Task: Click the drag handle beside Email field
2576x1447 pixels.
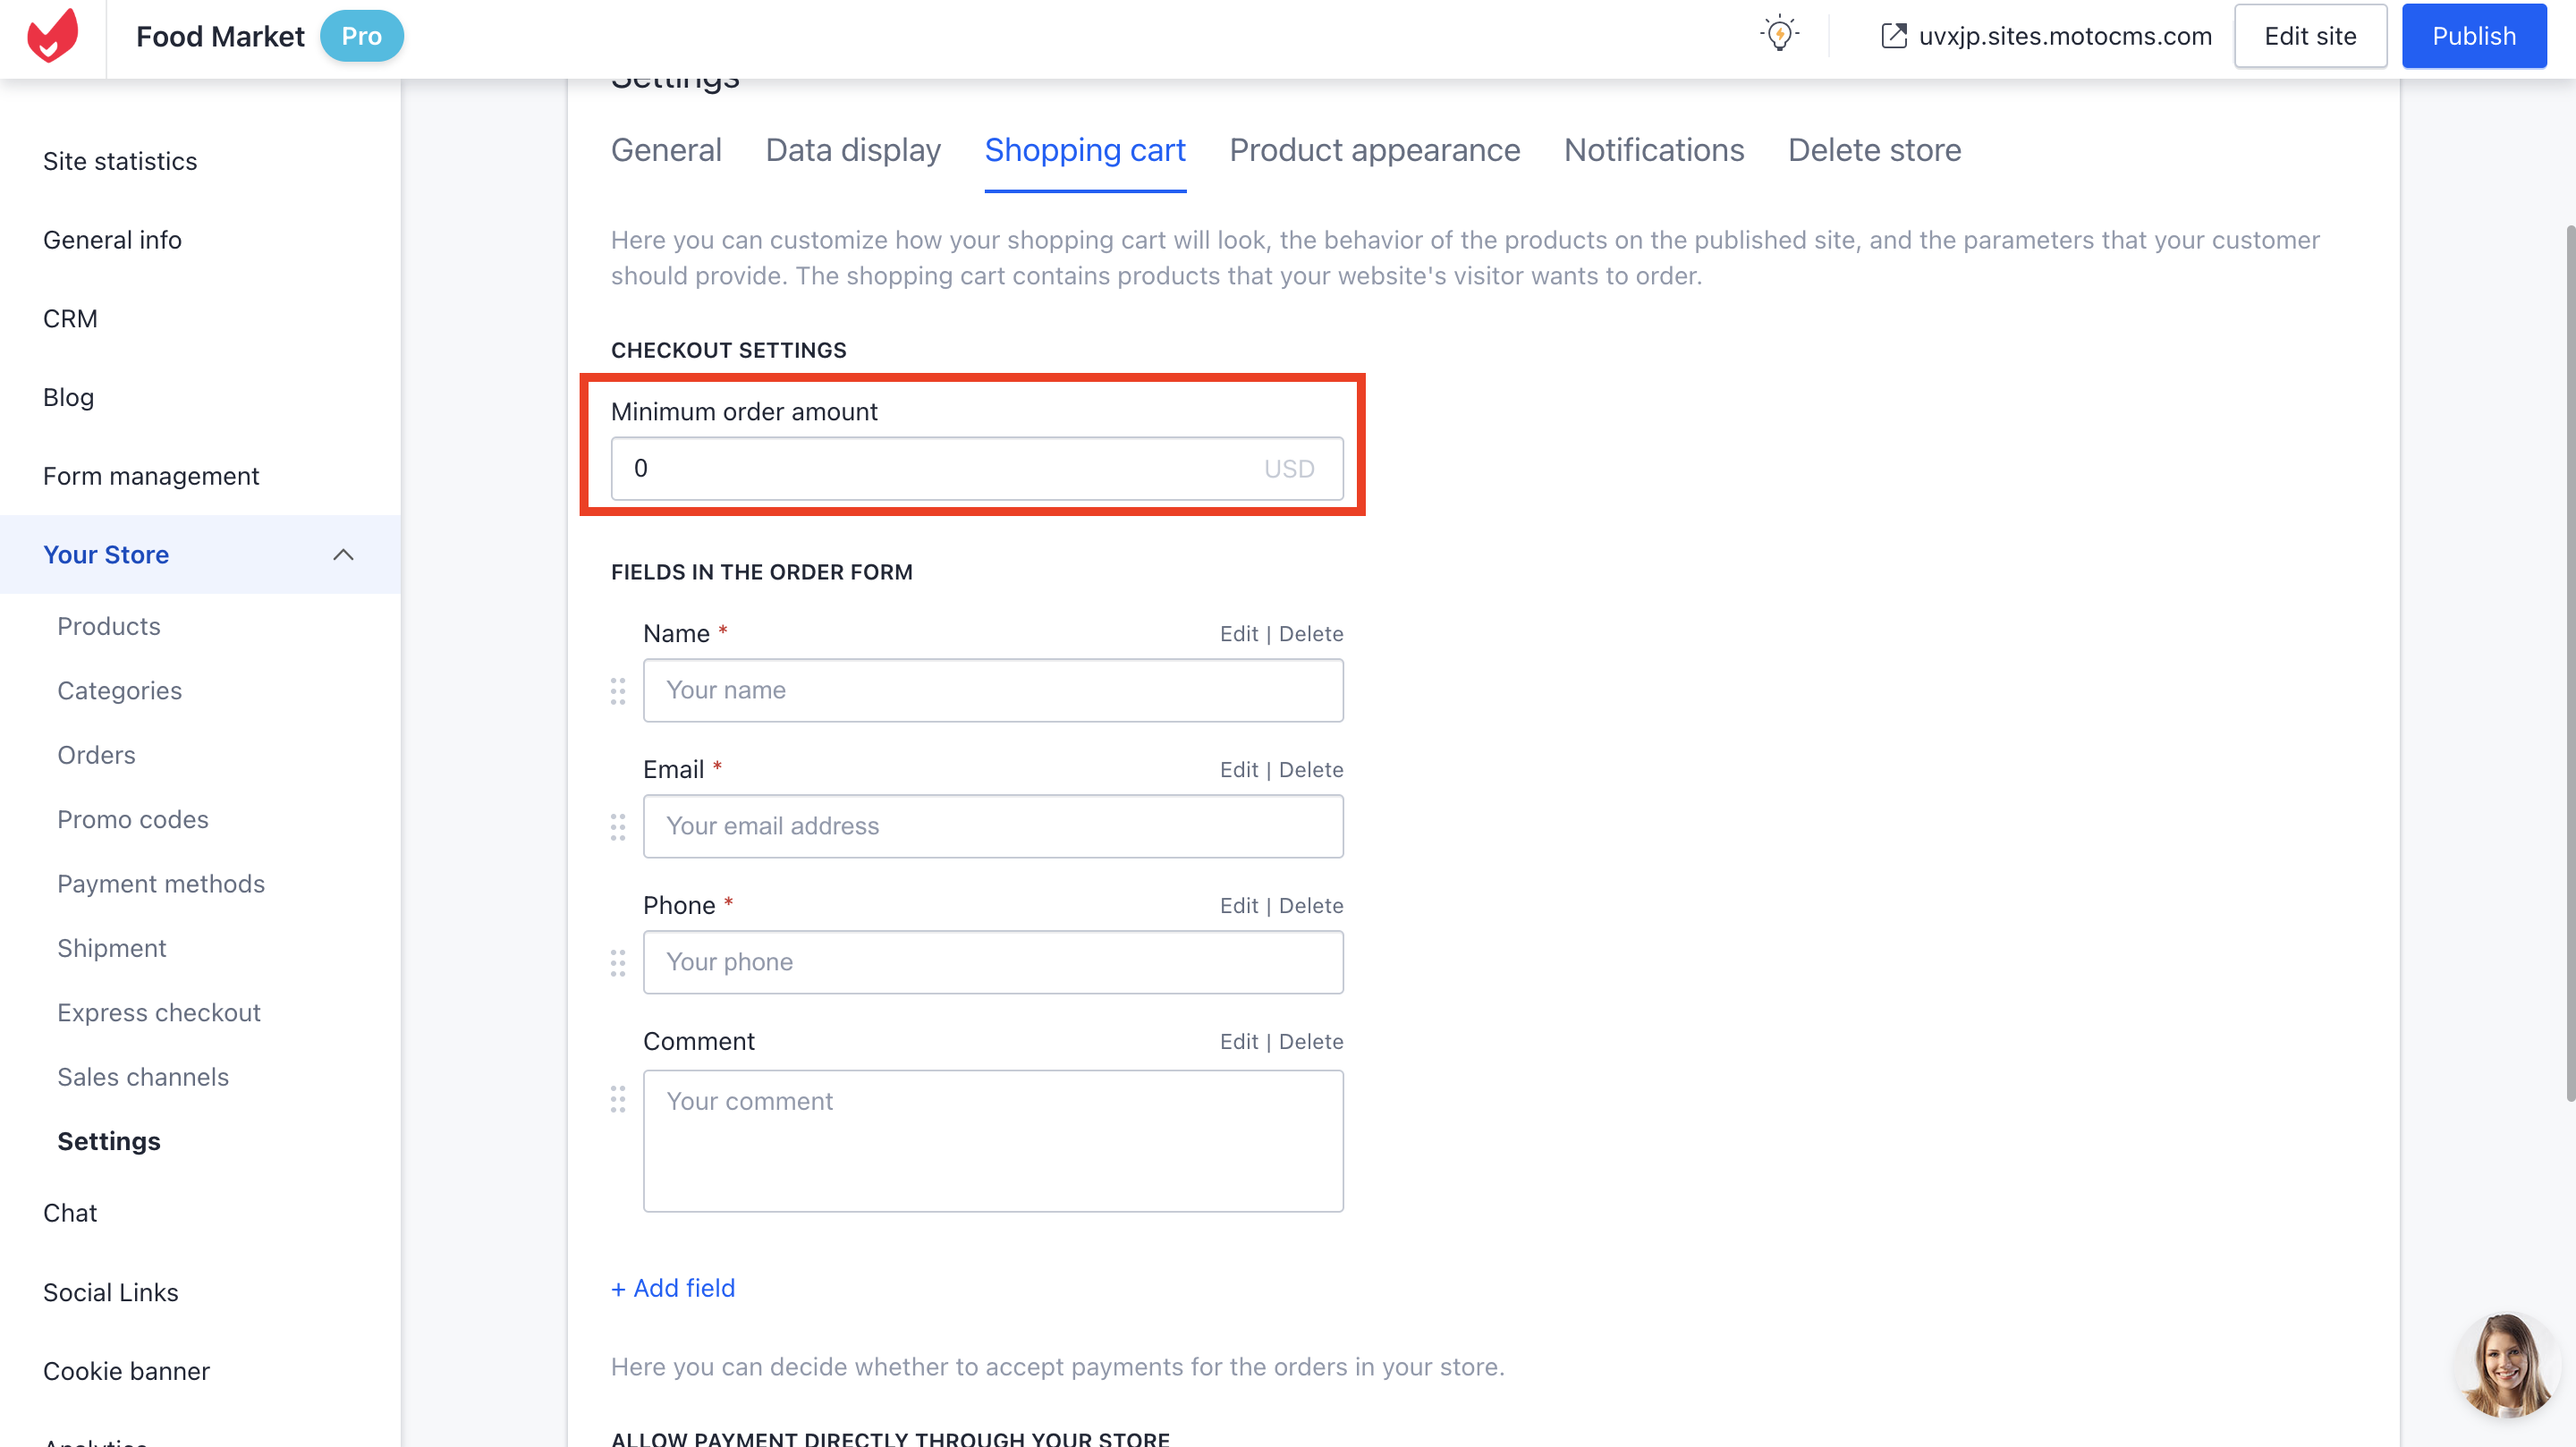Action: click(618, 827)
